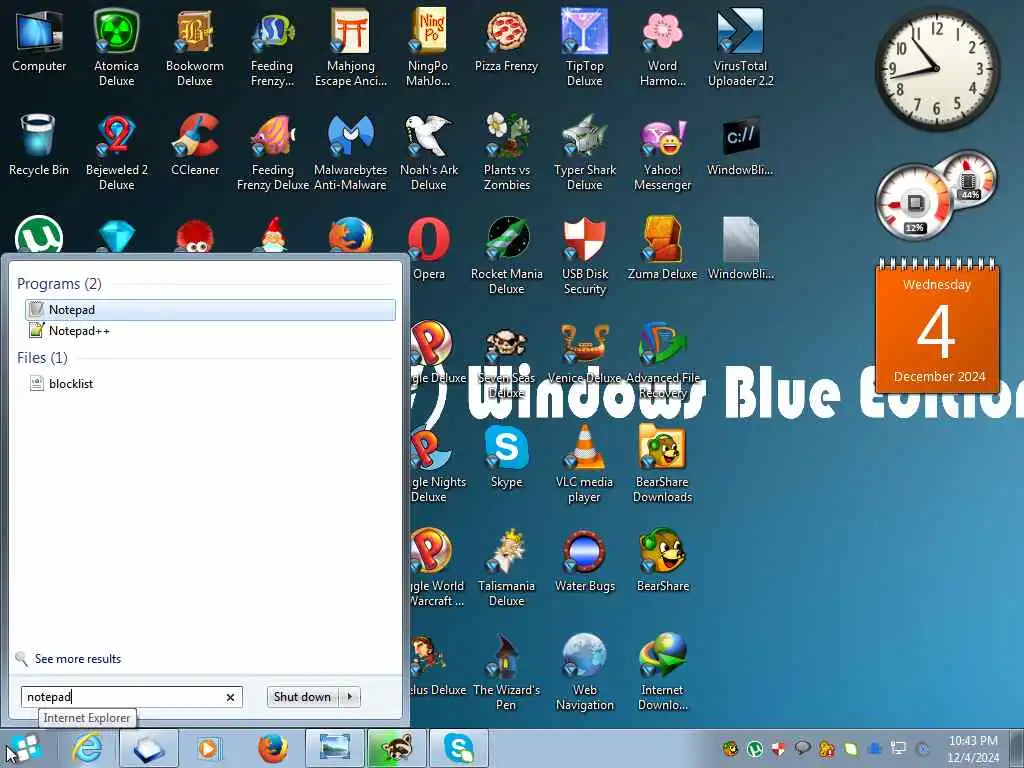Select the BearShare Downloads folder icon
The image size is (1024, 768).
point(662,464)
